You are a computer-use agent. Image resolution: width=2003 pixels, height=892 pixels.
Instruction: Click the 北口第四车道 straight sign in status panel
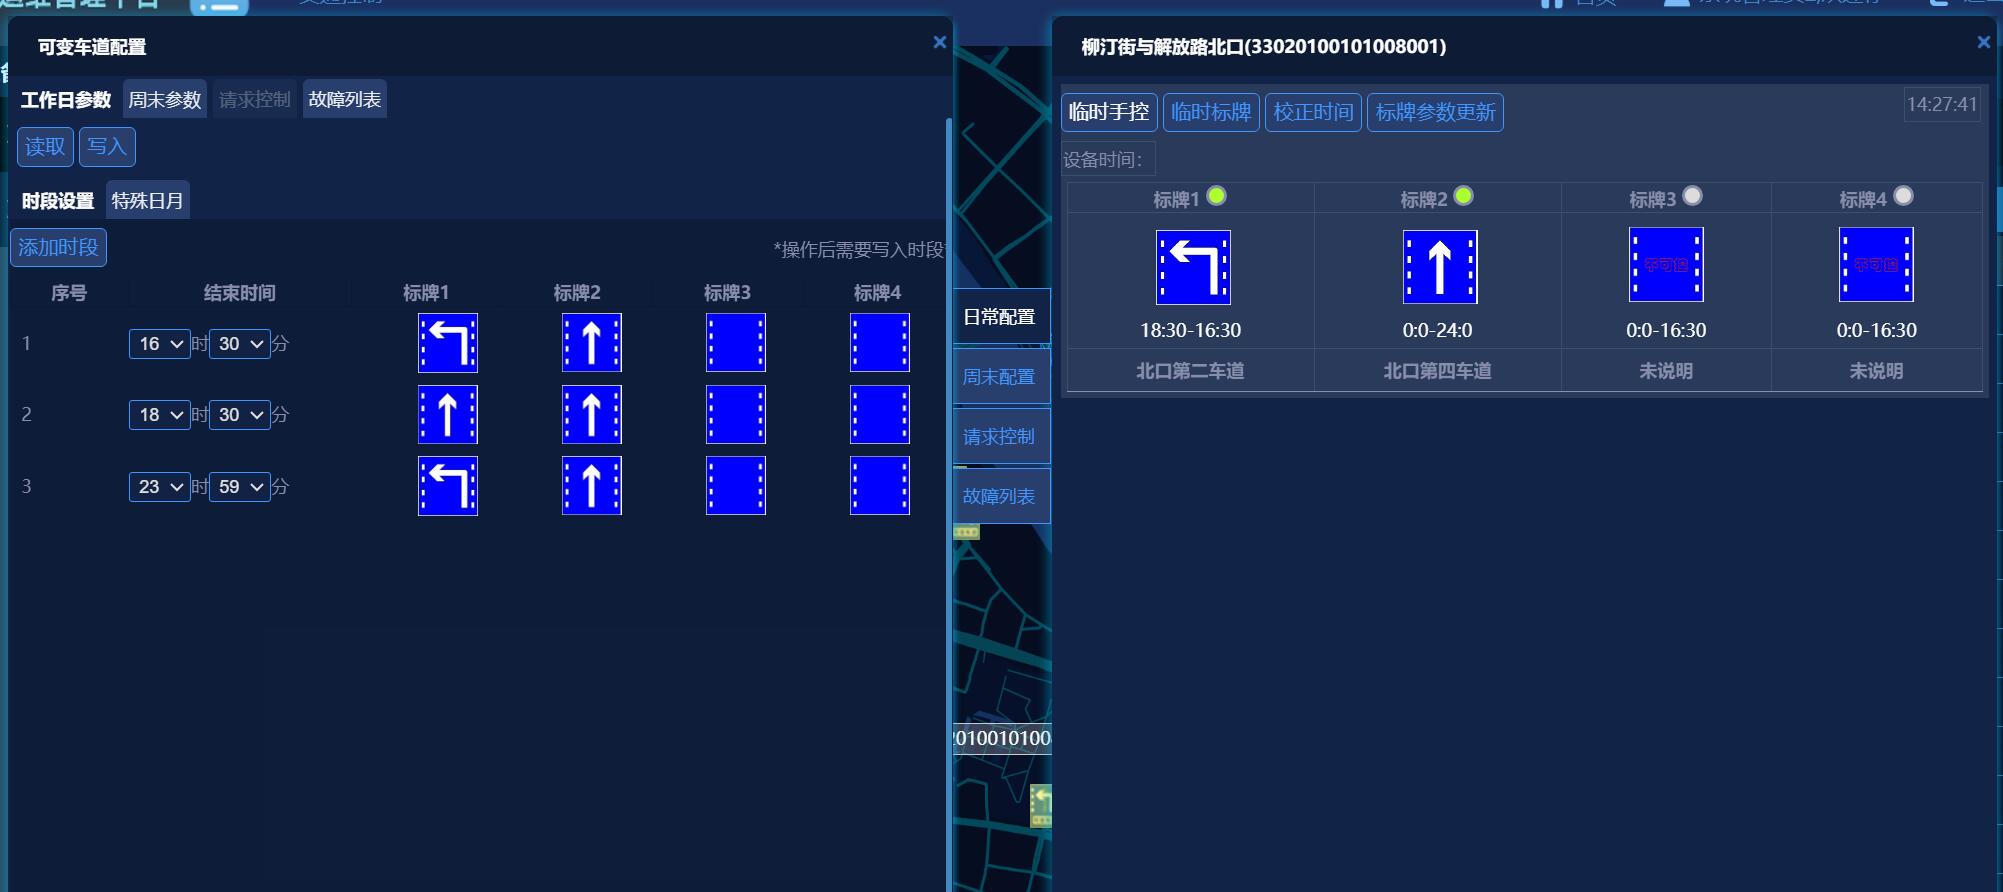[x=1439, y=267]
